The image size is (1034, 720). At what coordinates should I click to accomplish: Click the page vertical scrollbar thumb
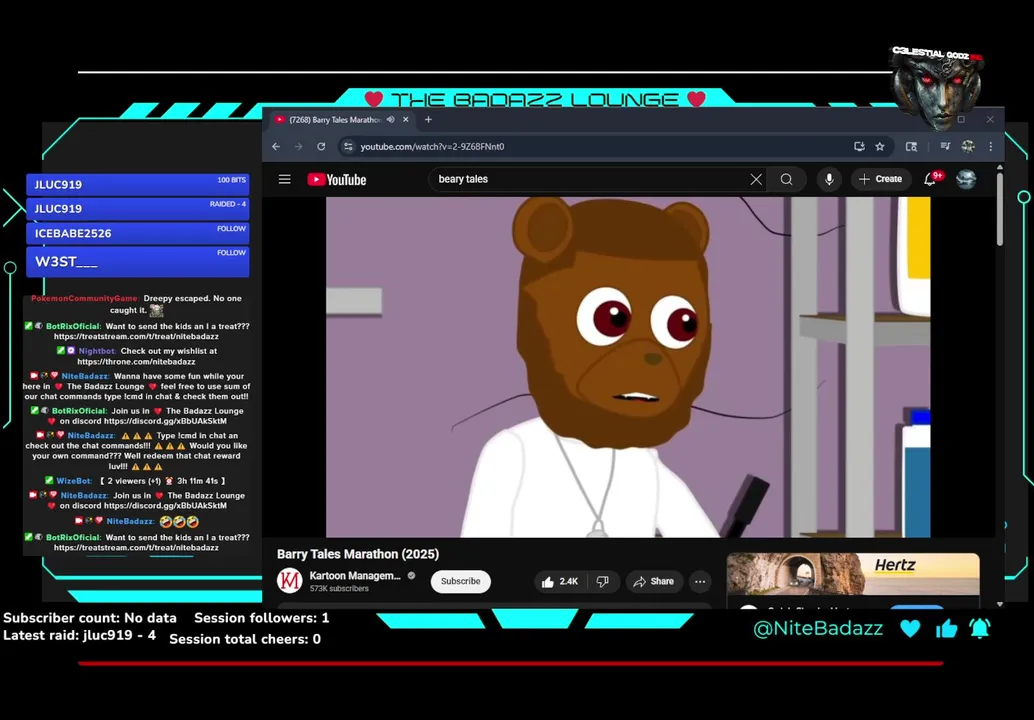[x=1000, y=209]
